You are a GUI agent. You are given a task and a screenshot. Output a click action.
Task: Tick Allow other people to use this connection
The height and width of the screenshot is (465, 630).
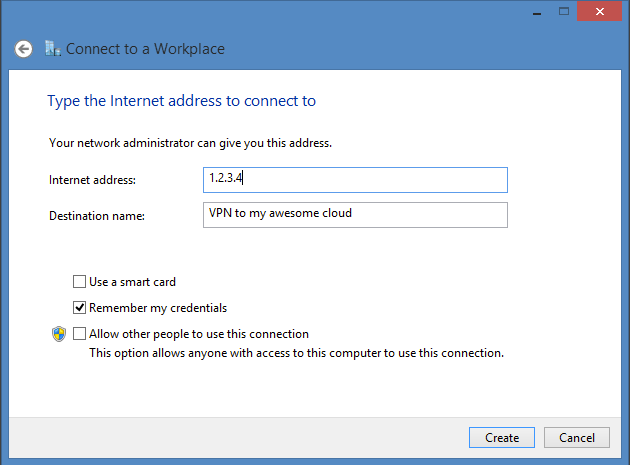pos(80,334)
